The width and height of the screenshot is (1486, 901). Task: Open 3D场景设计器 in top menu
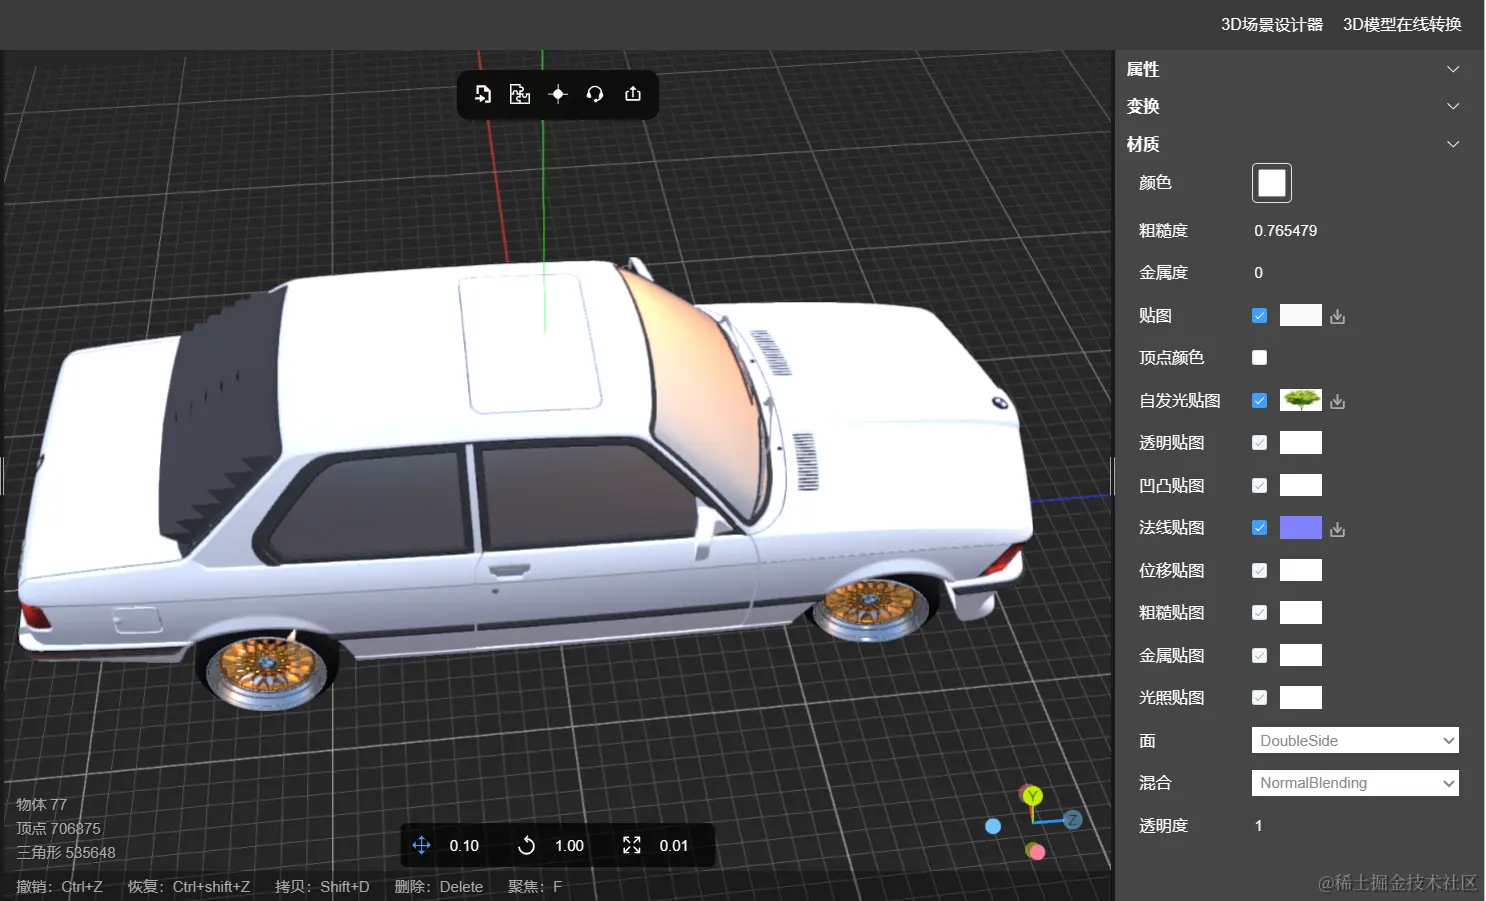1272,24
